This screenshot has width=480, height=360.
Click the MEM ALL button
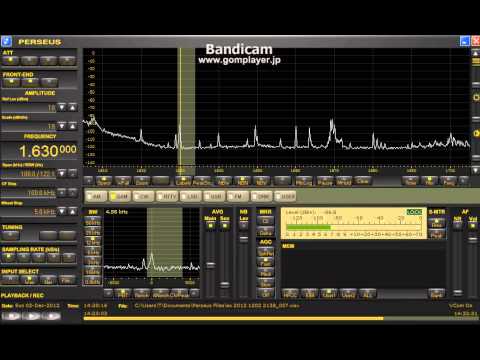pos(367,294)
